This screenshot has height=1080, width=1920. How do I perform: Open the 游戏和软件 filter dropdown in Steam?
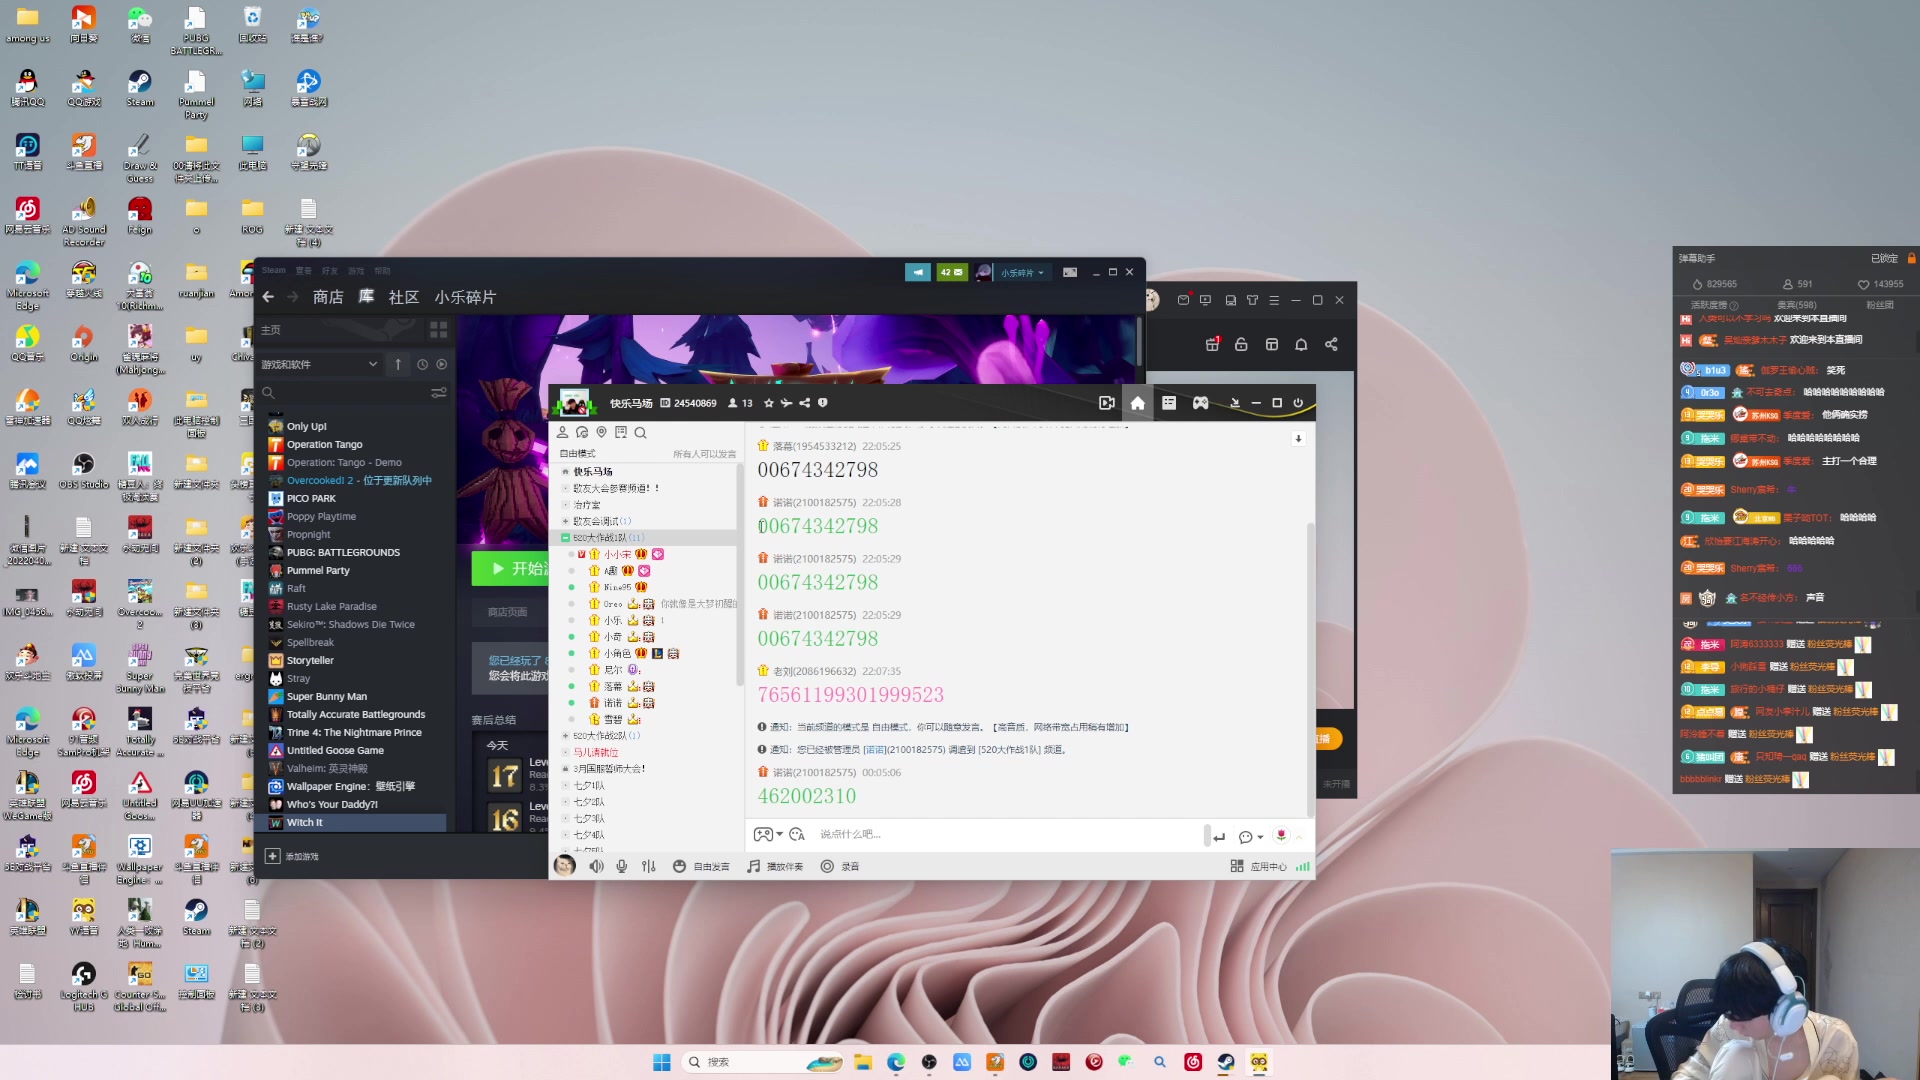coord(320,364)
